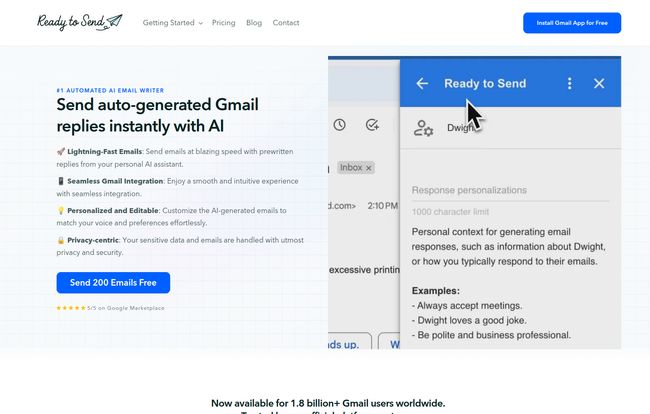The width and height of the screenshot is (650, 414).
Task: Close the Ready to Send side panel
Action: click(599, 83)
